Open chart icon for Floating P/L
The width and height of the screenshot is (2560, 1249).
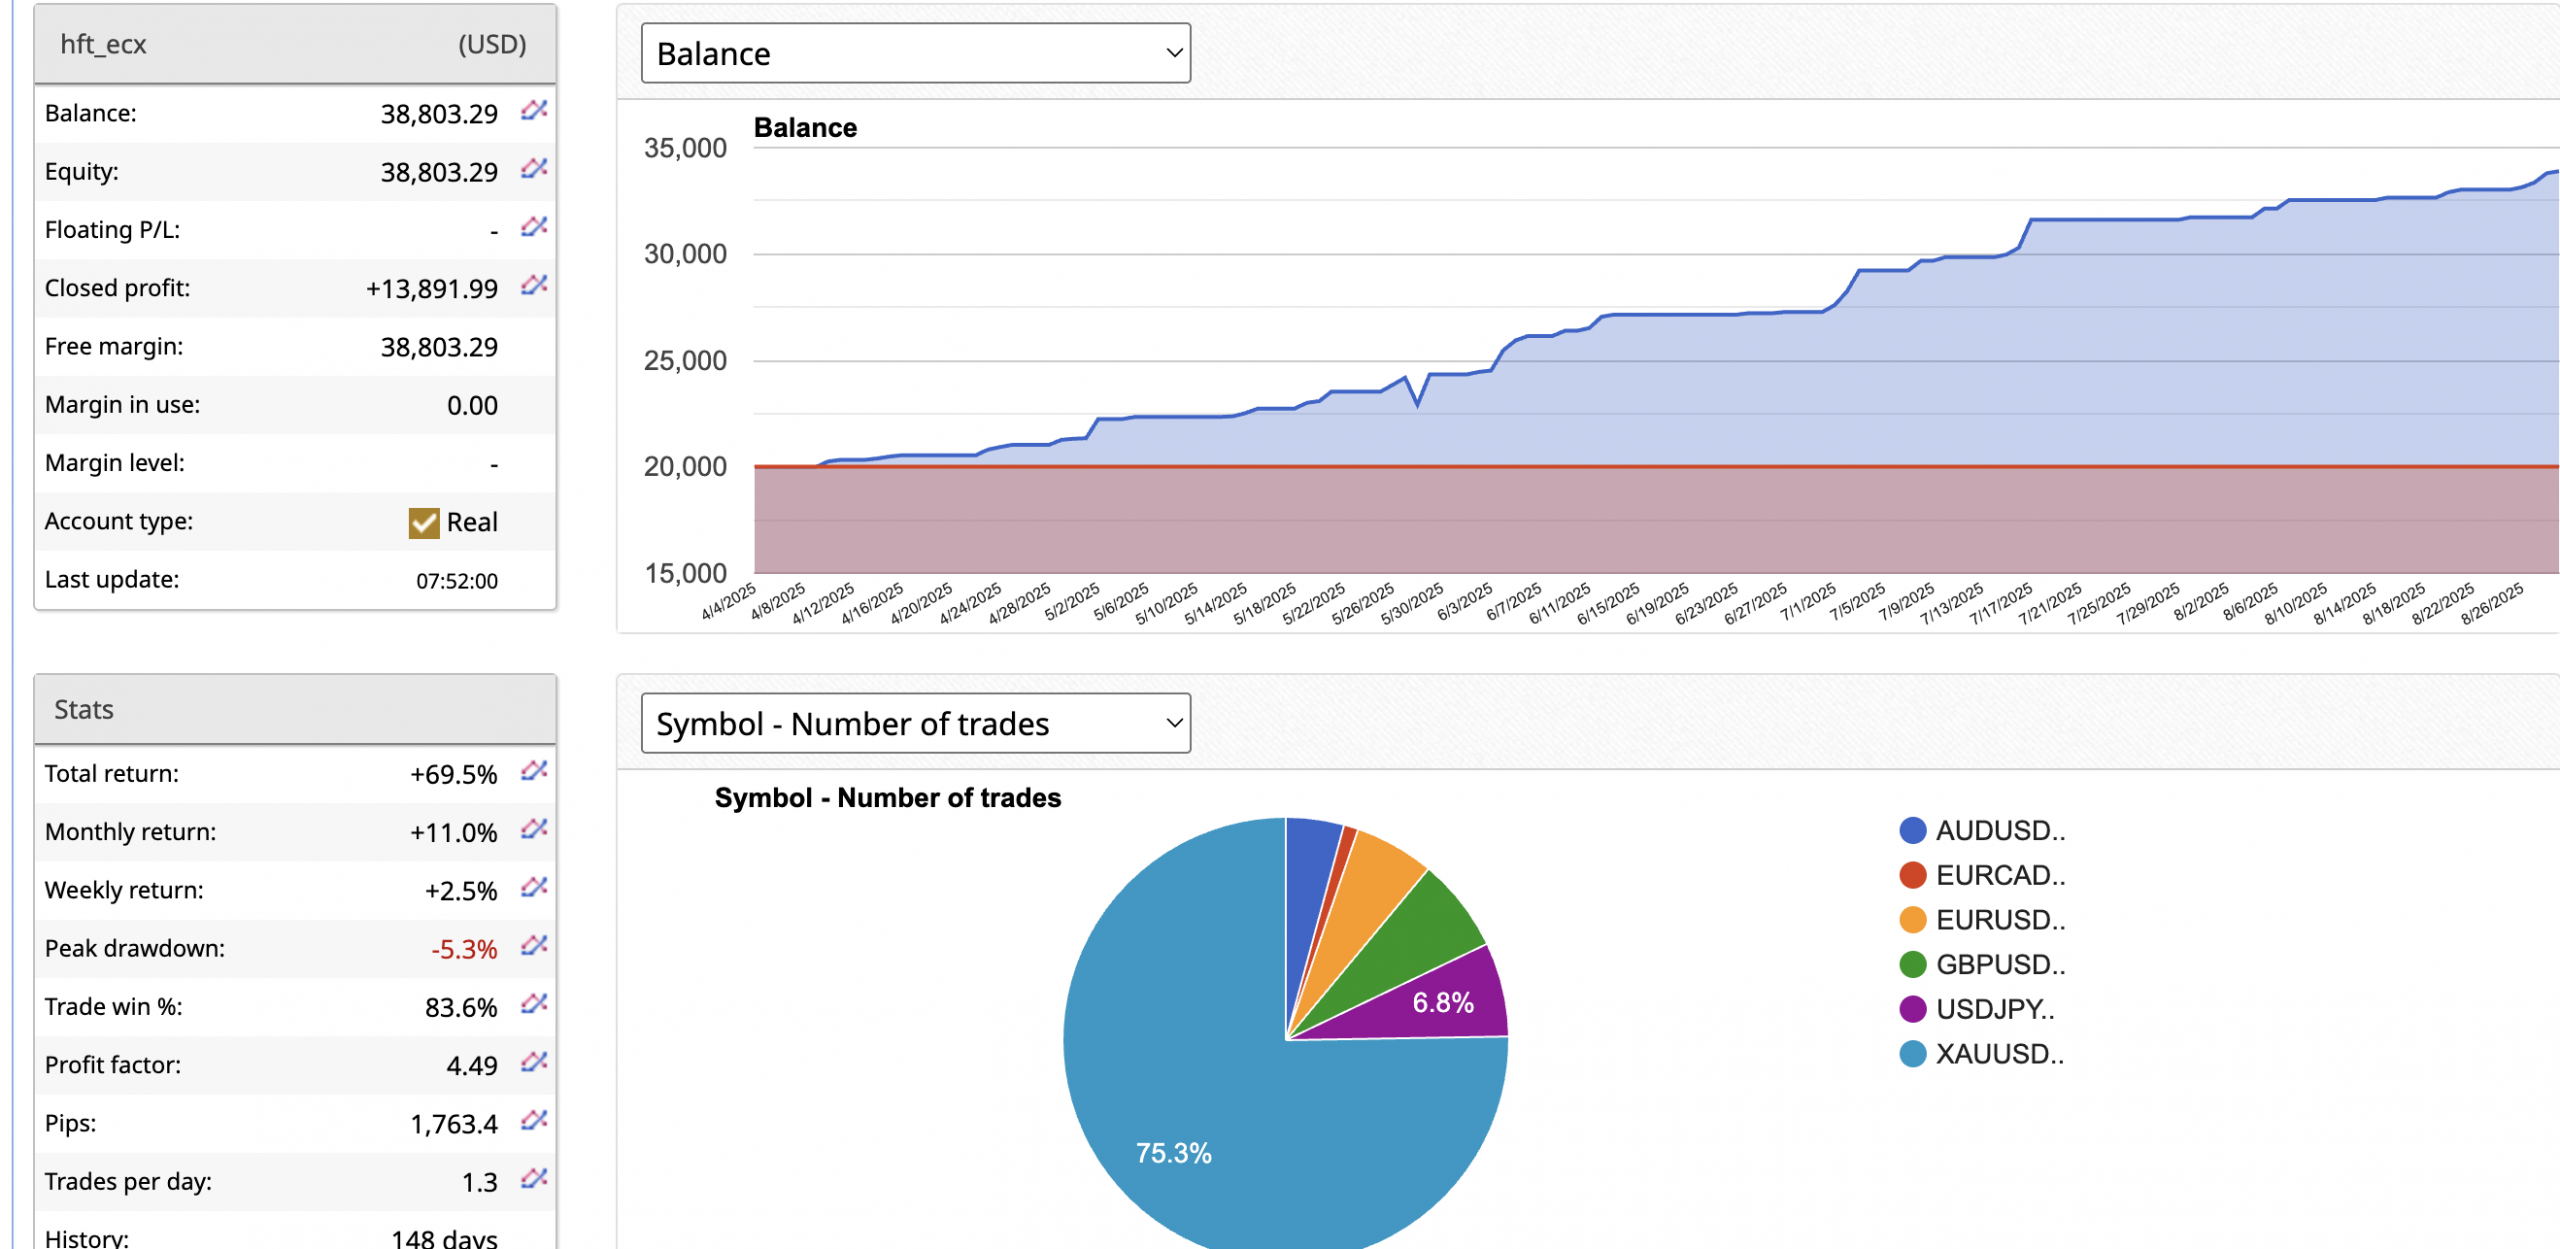click(534, 227)
